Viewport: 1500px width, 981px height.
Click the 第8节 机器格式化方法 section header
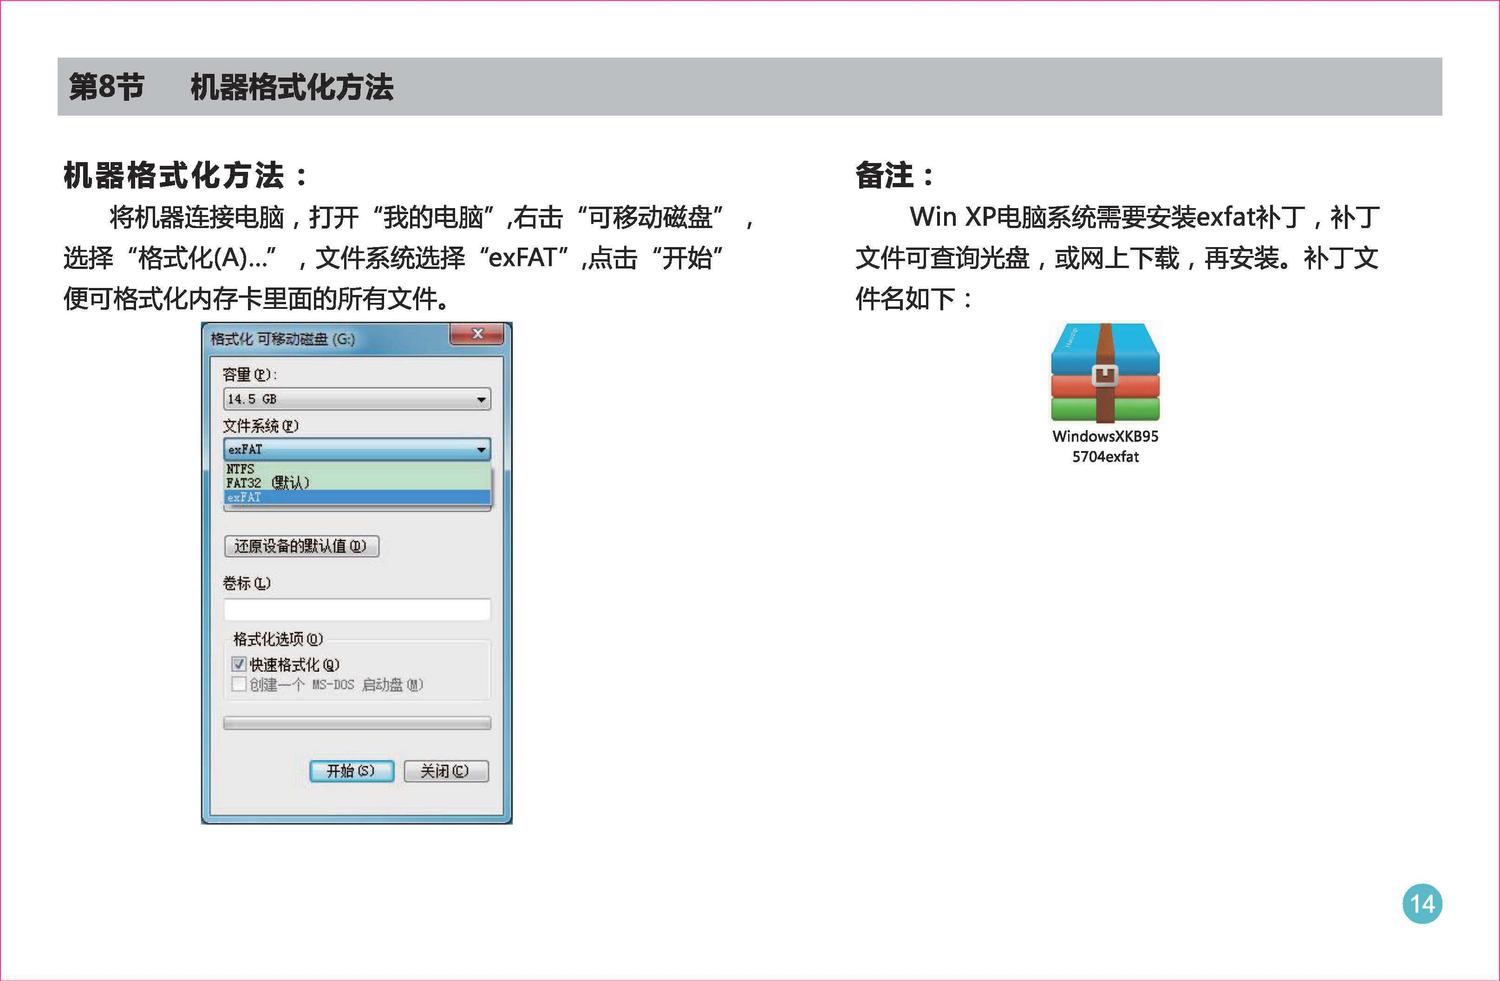coord(750,87)
